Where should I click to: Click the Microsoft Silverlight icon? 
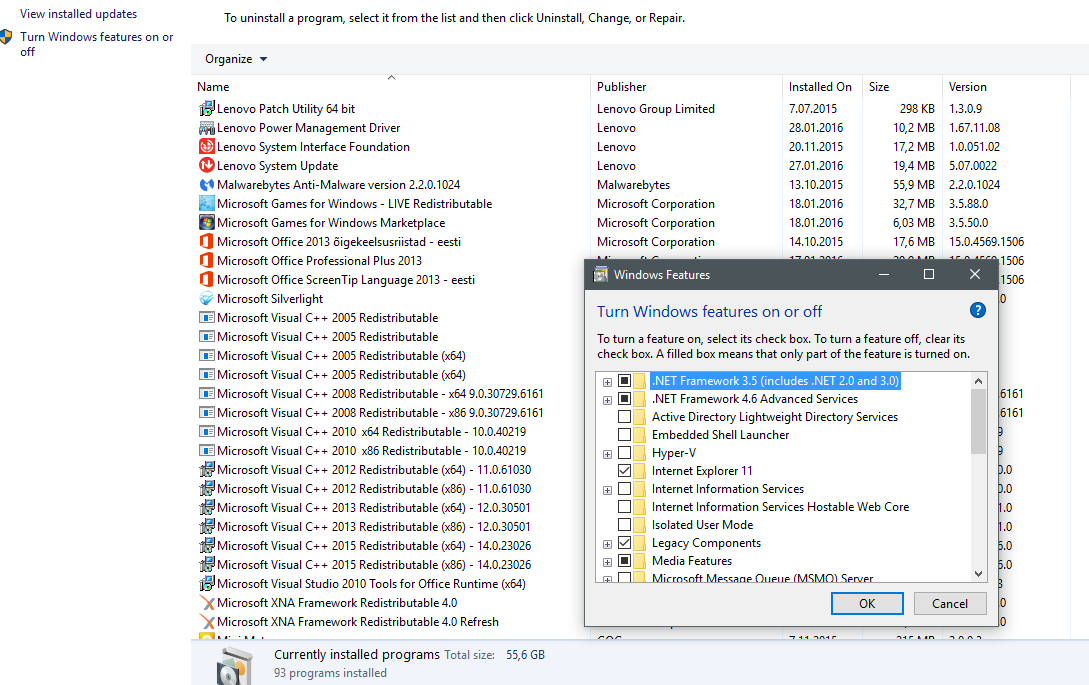(x=206, y=299)
